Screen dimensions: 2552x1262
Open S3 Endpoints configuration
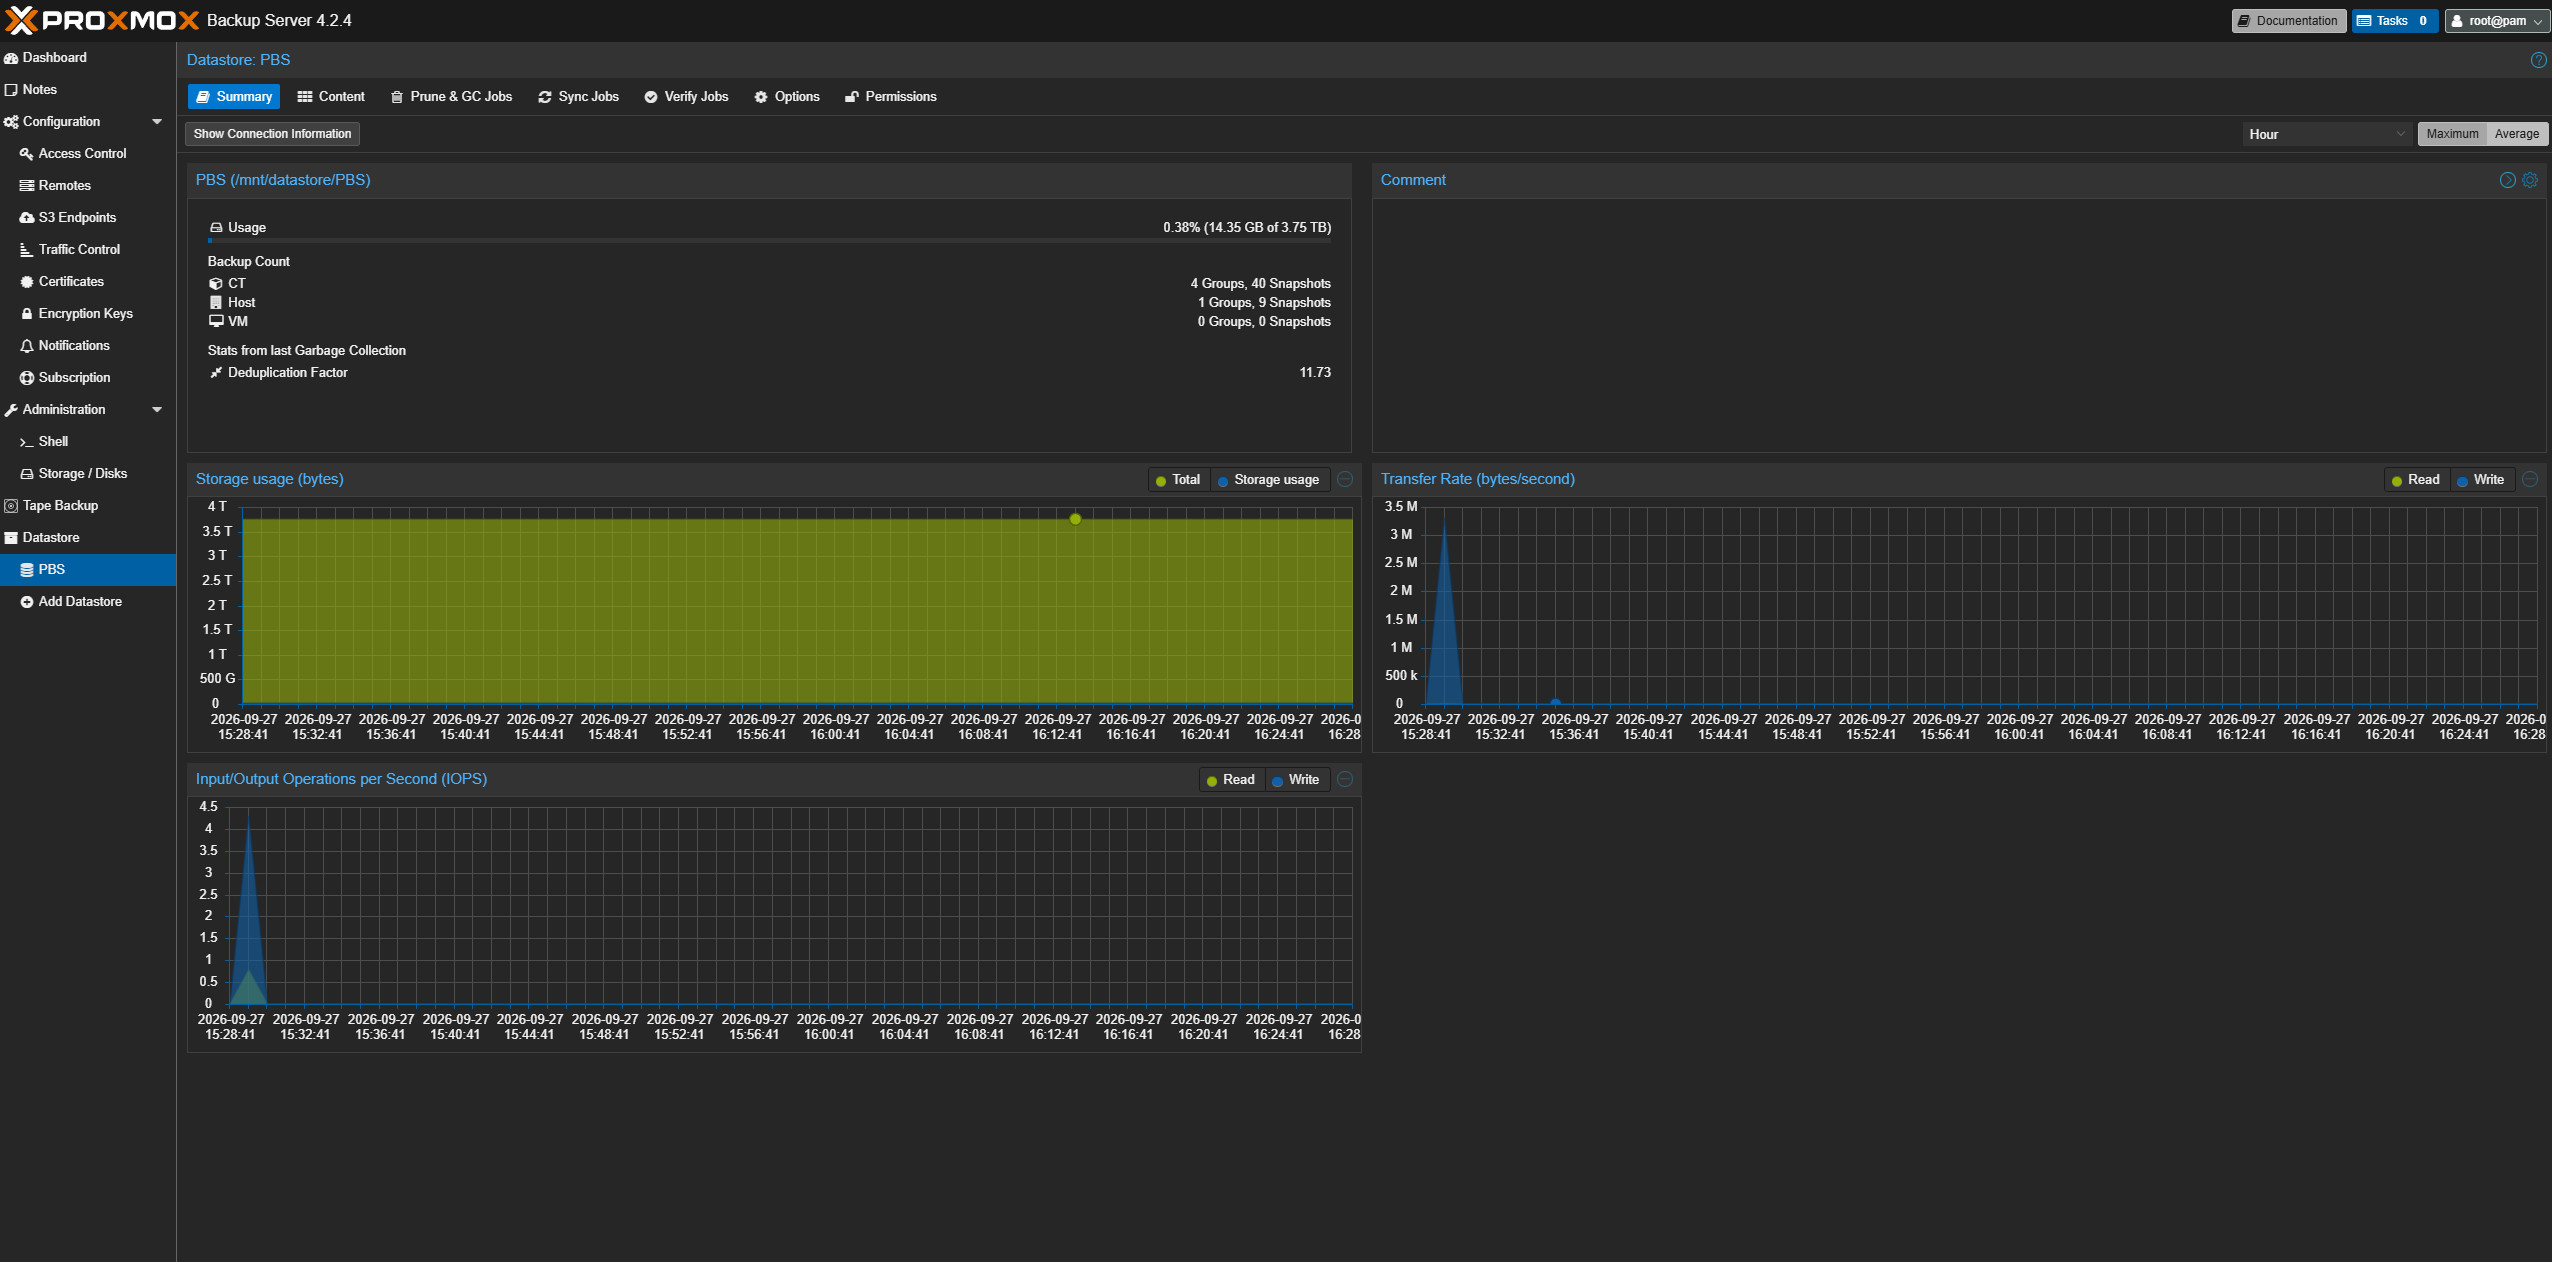click(88, 218)
